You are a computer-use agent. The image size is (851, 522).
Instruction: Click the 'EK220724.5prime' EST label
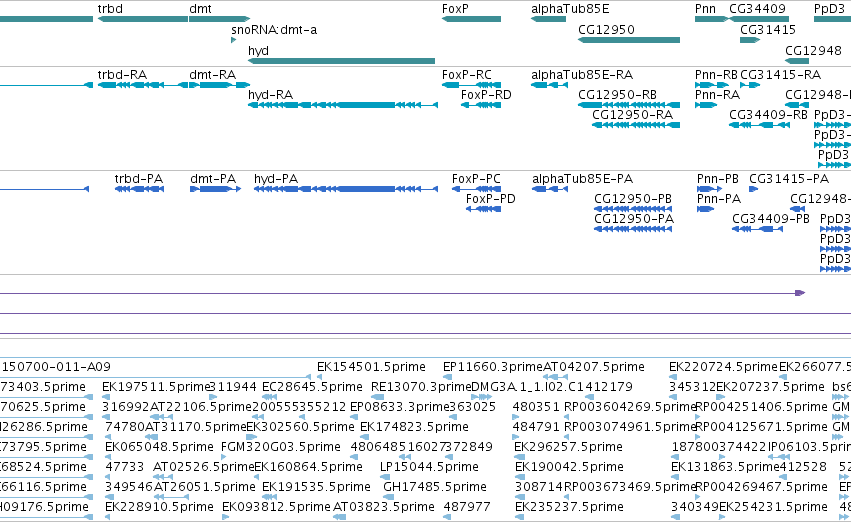click(723, 367)
